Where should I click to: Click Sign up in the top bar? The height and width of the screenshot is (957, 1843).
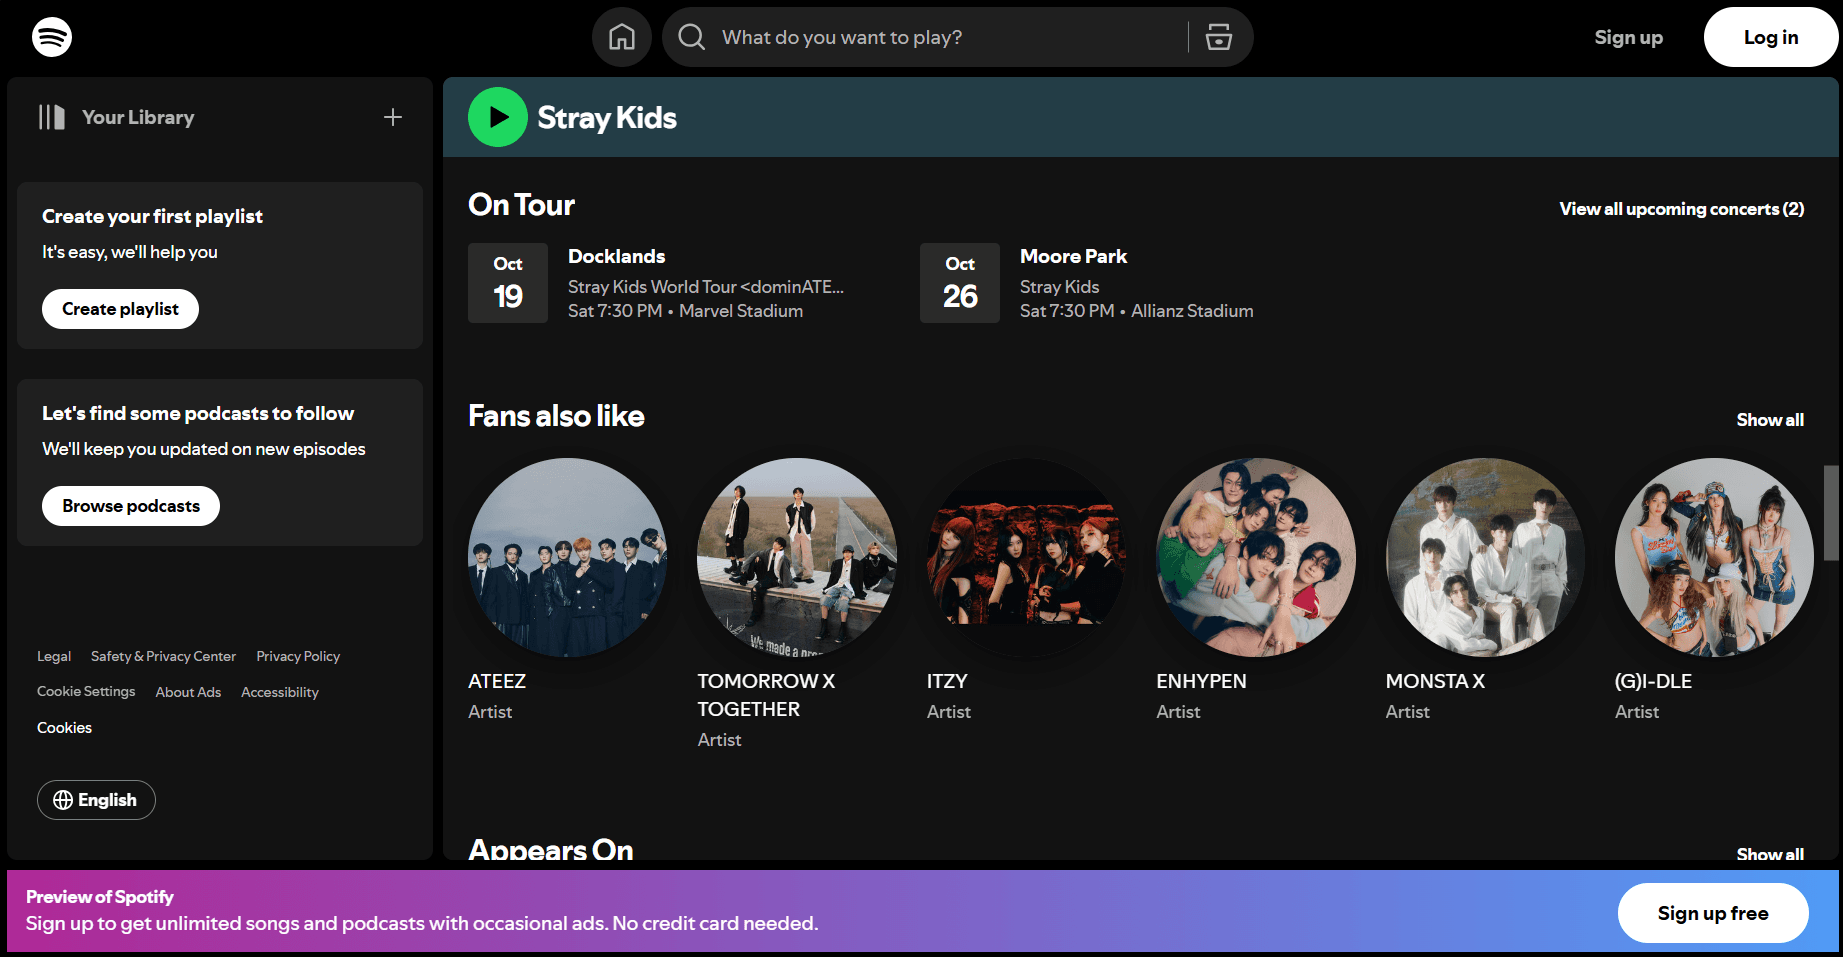pyautogui.click(x=1628, y=37)
